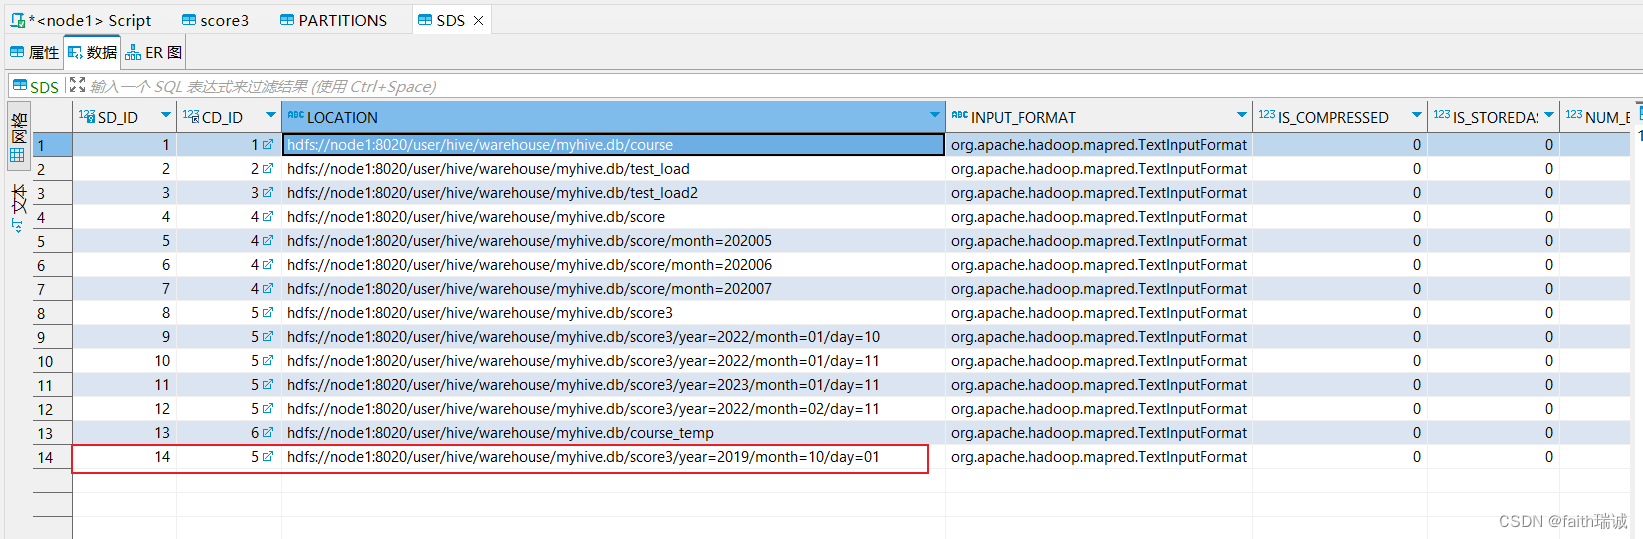The height and width of the screenshot is (539, 1643).
Task: Switch to 网格 grid view mode
Action: (18, 136)
